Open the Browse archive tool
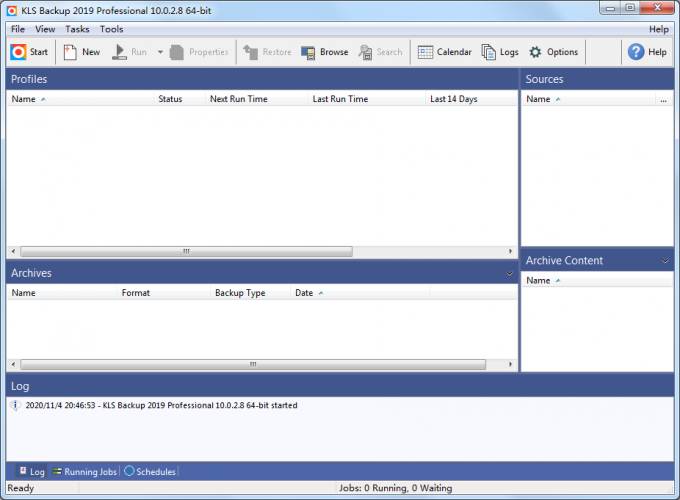 coord(325,52)
